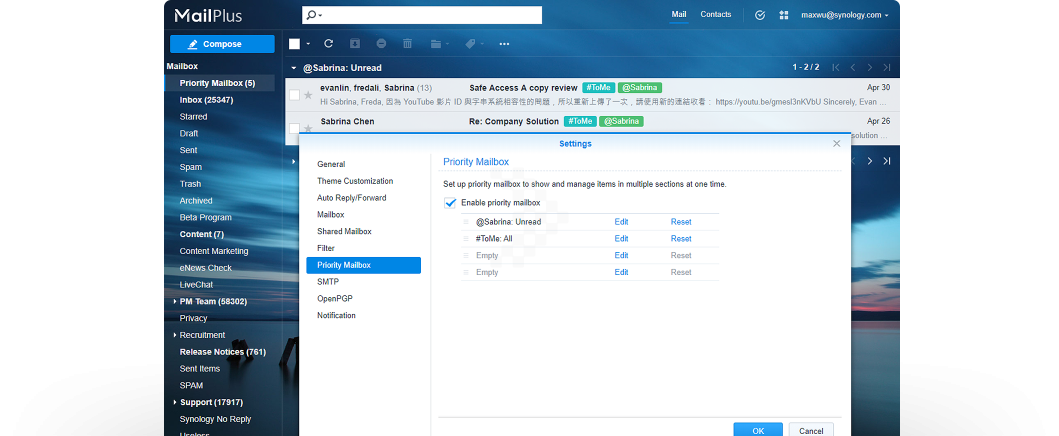Click the Archive icon in the toolbar

[x=355, y=44]
